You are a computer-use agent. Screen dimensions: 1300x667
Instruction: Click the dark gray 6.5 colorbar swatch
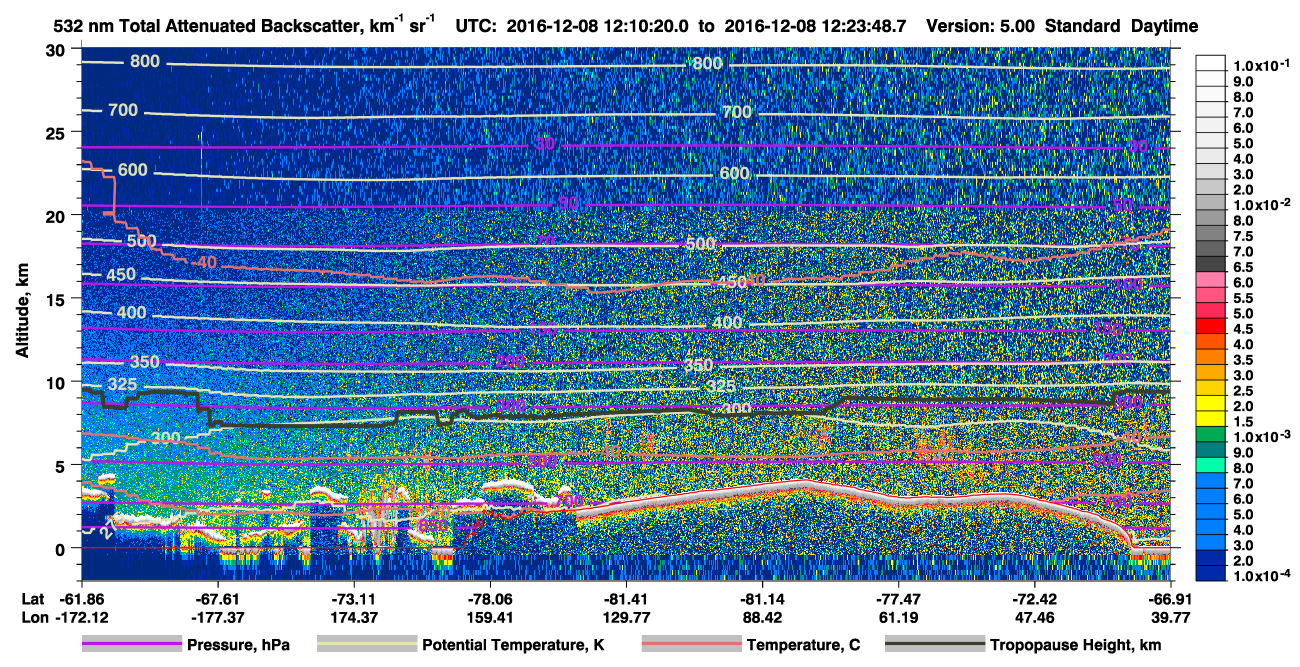[1211, 266]
